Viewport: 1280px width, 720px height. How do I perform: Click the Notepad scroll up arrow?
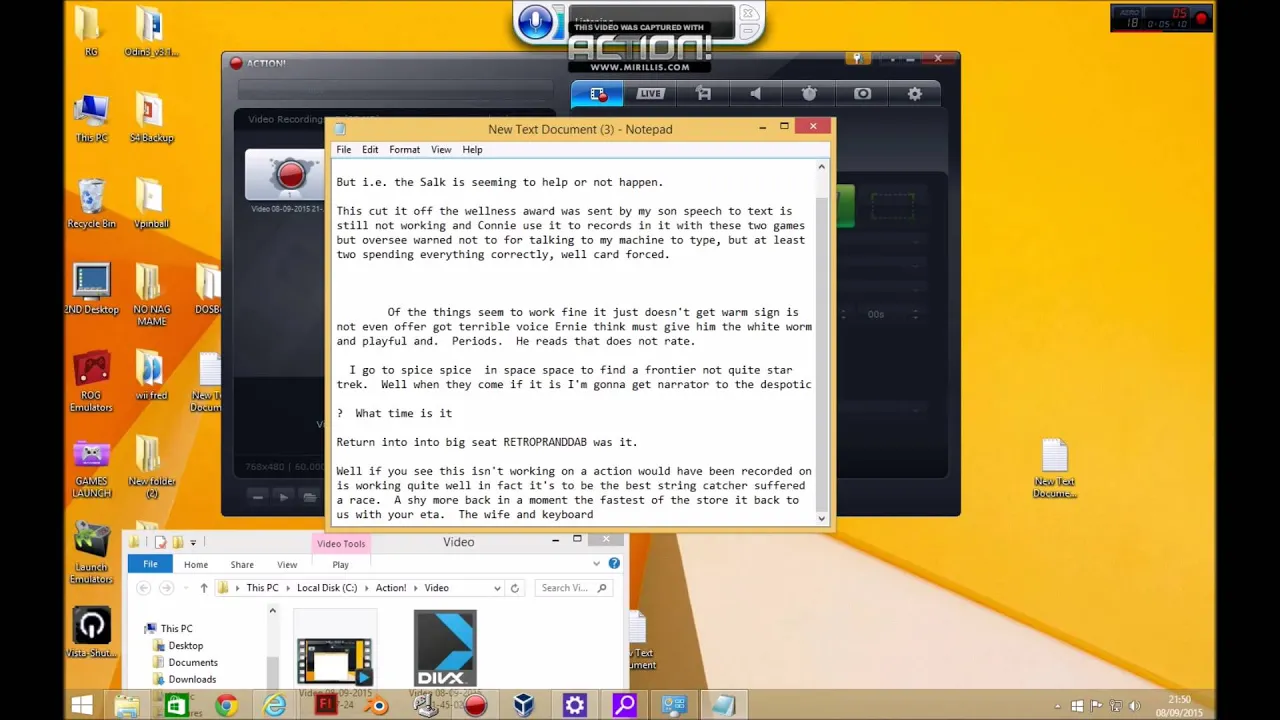tap(822, 168)
